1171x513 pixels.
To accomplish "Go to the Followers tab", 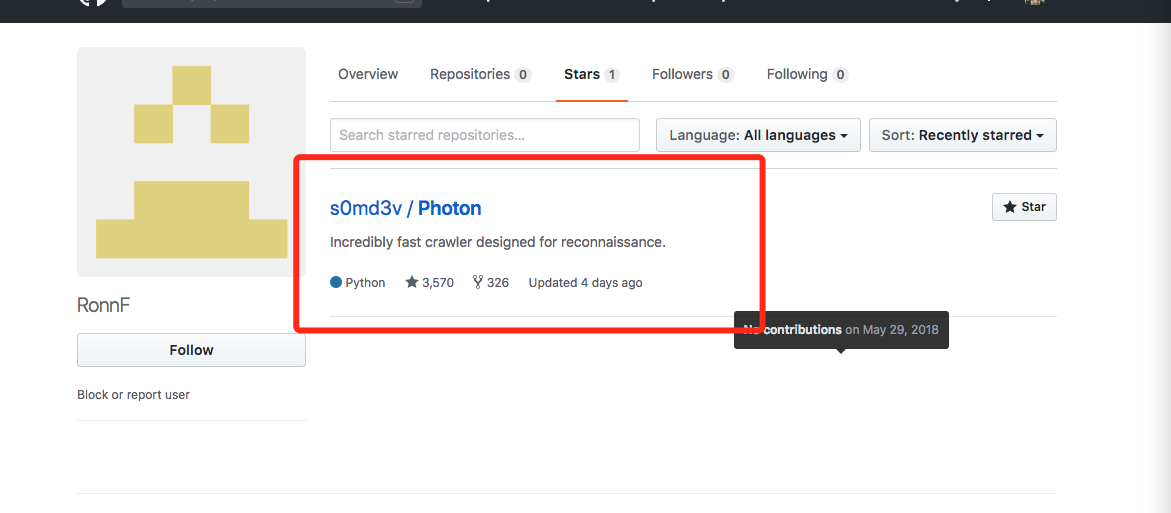I will pos(692,74).
